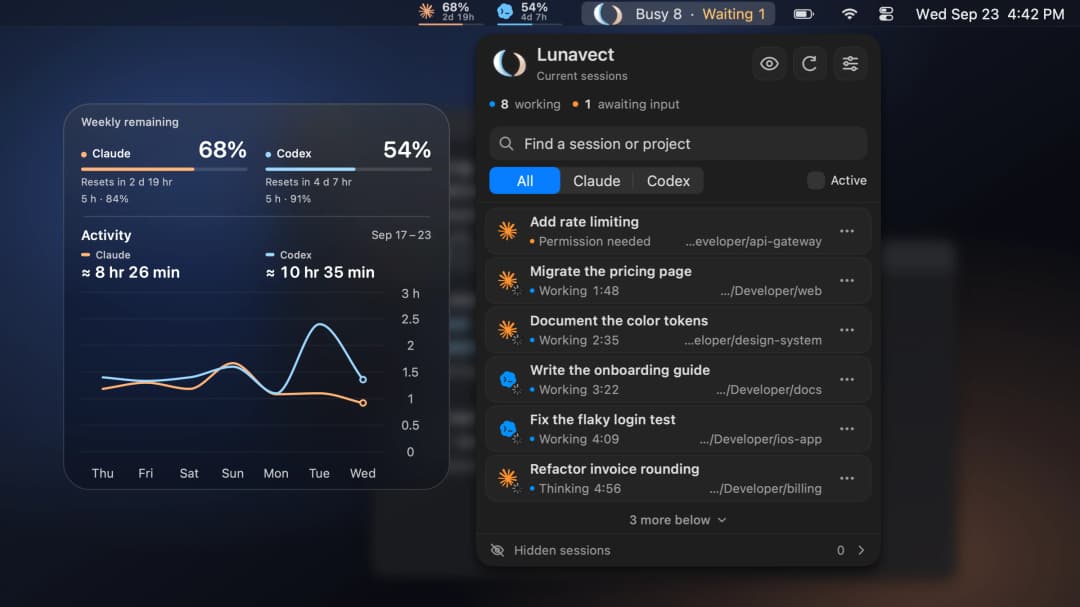
Task: Switch to the Codex filter tab
Action: coord(668,181)
